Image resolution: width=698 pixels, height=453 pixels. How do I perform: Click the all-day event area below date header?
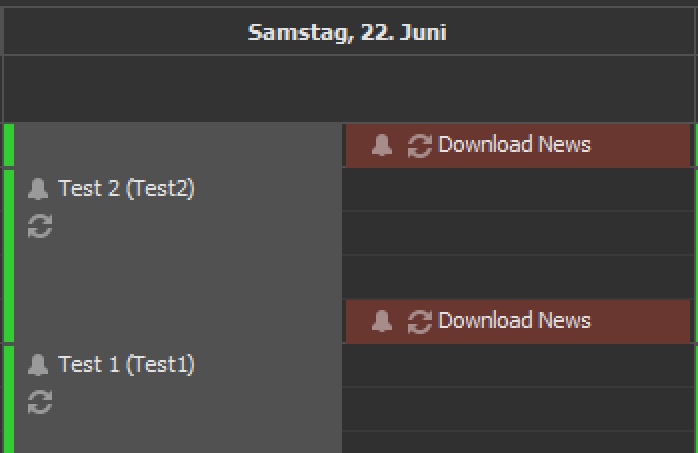[x=349, y=89]
